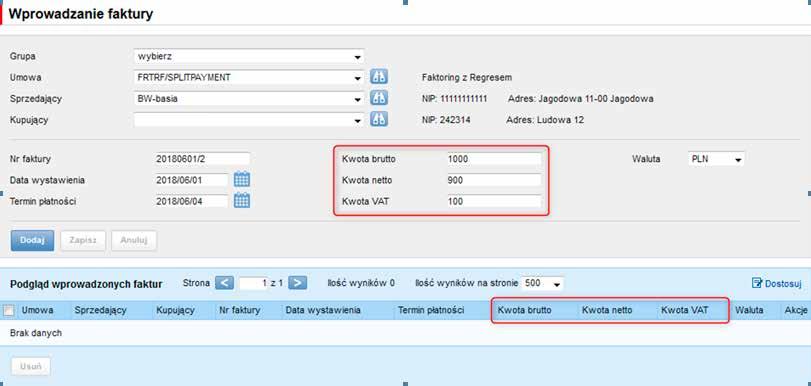Click buyer NIP 242314 text

click(446, 120)
